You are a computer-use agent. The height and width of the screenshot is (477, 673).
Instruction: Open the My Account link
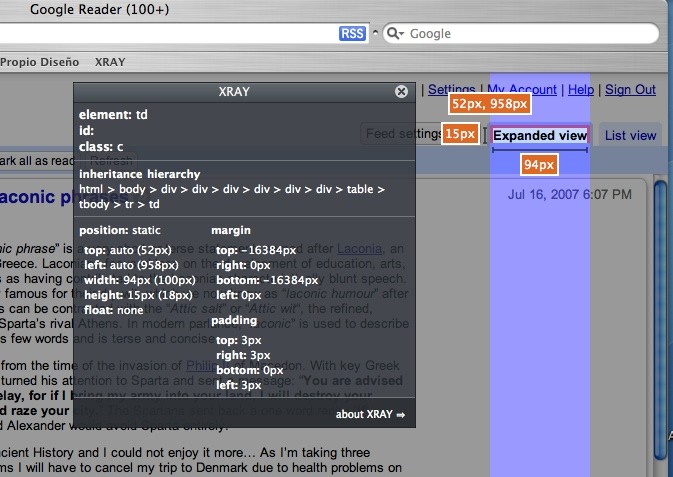click(x=522, y=89)
